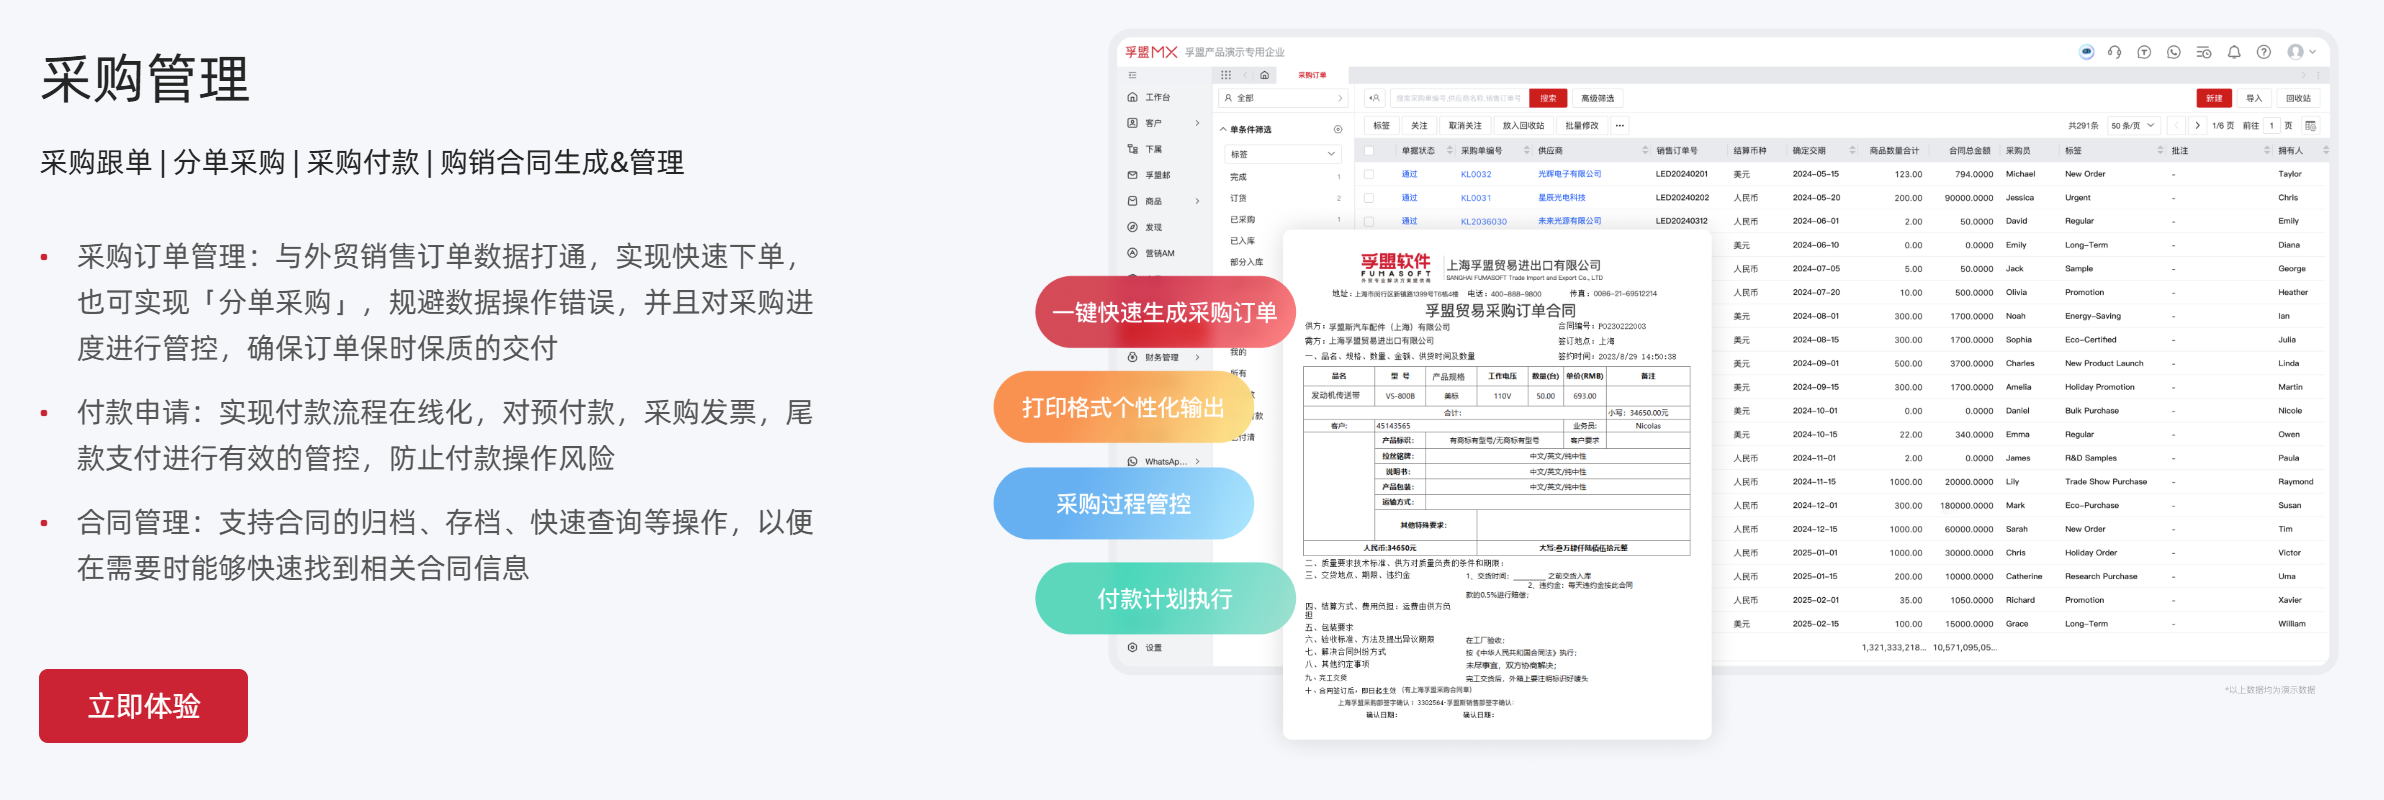Open the notifications bell

pyautogui.click(x=2234, y=52)
